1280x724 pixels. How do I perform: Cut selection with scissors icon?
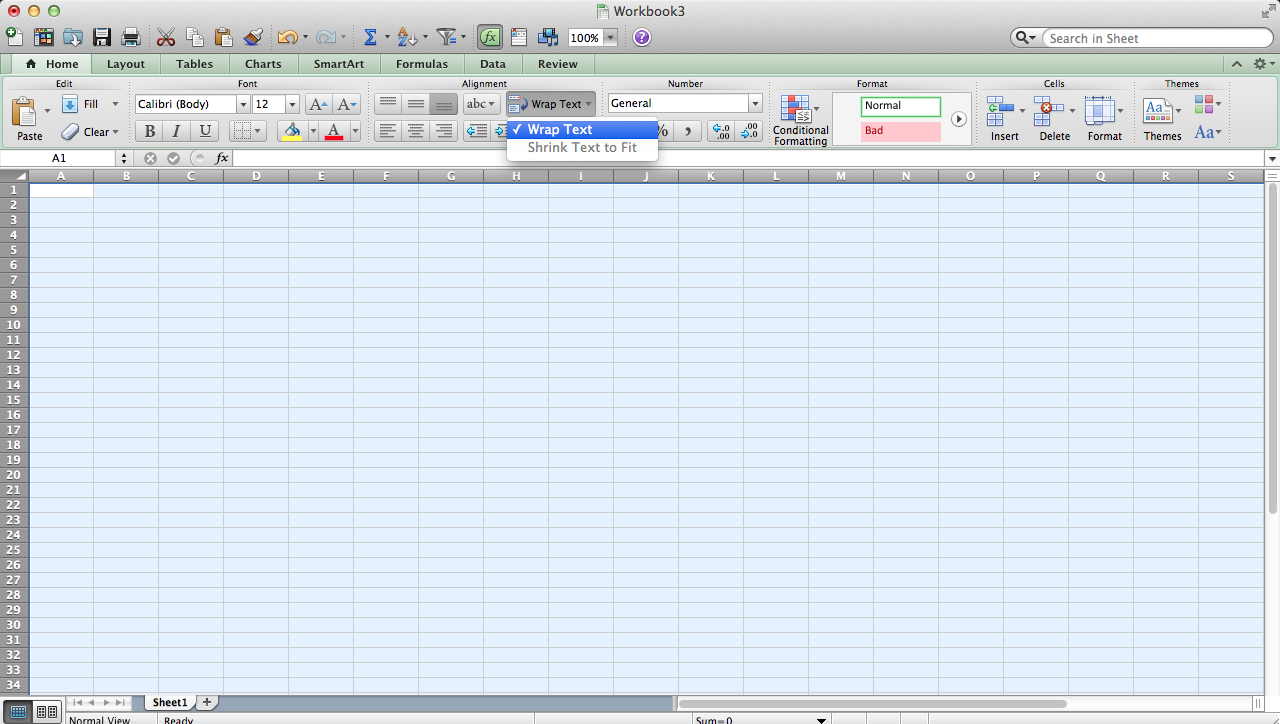pyautogui.click(x=166, y=37)
